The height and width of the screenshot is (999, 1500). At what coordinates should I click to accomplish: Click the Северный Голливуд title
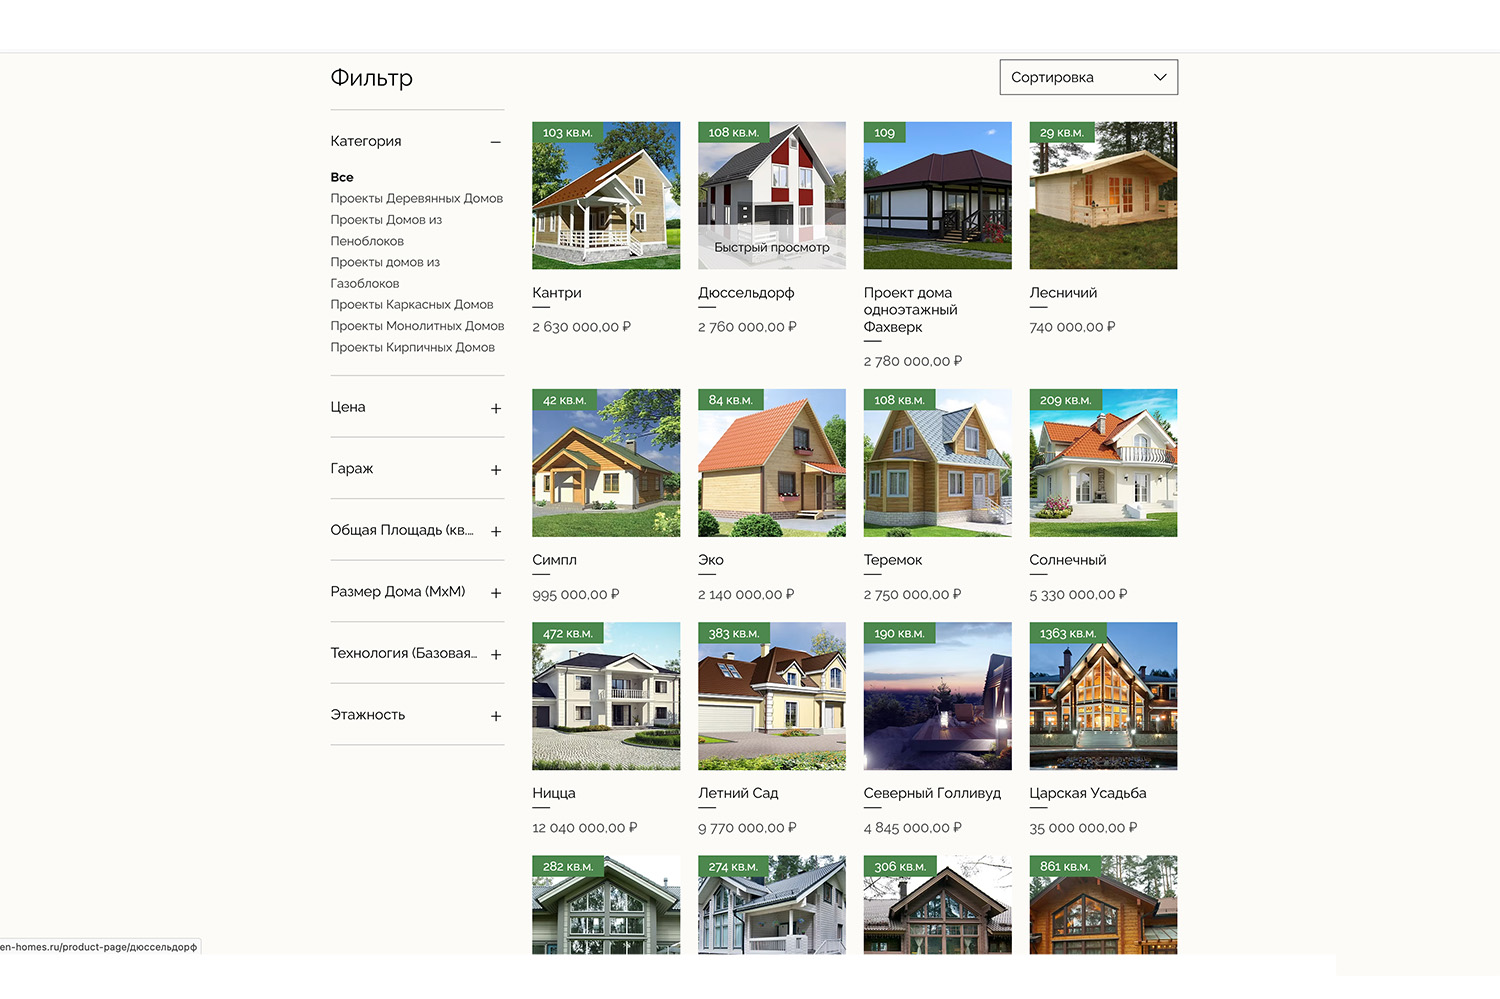click(931, 793)
